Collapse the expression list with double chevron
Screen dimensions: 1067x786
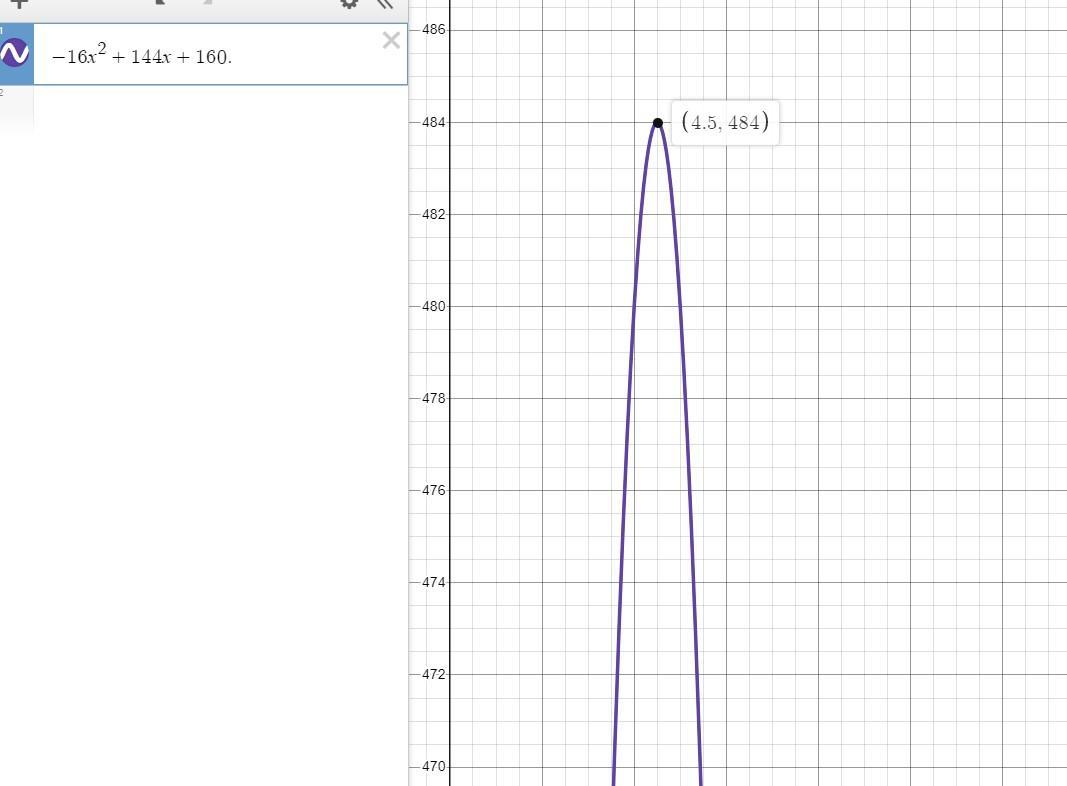385,3
